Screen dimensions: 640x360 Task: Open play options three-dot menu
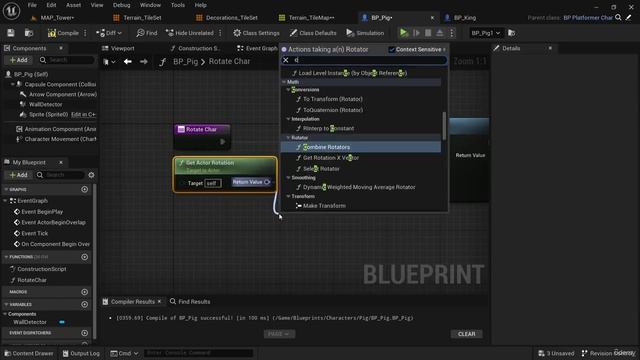tap(452, 33)
